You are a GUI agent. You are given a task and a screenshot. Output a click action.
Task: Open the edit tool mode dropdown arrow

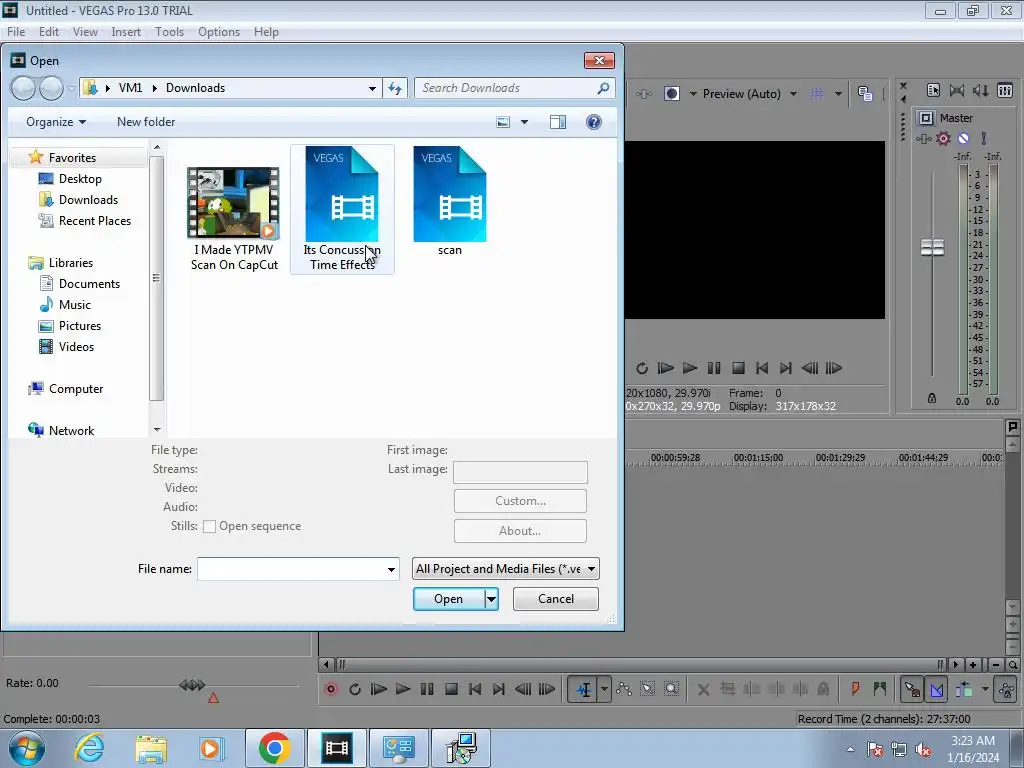point(605,689)
